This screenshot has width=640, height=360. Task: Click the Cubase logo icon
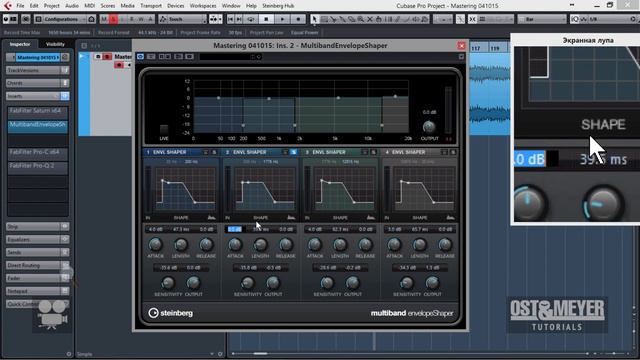(7, 6)
